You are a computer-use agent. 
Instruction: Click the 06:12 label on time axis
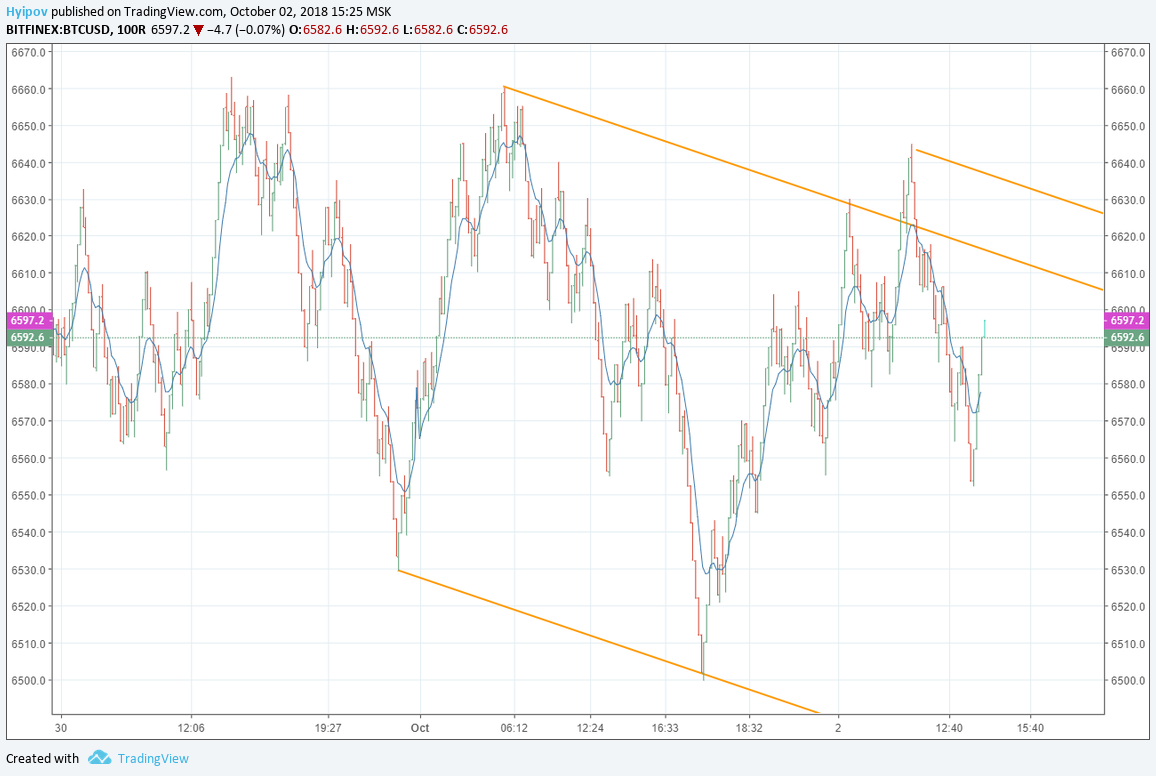point(514,728)
